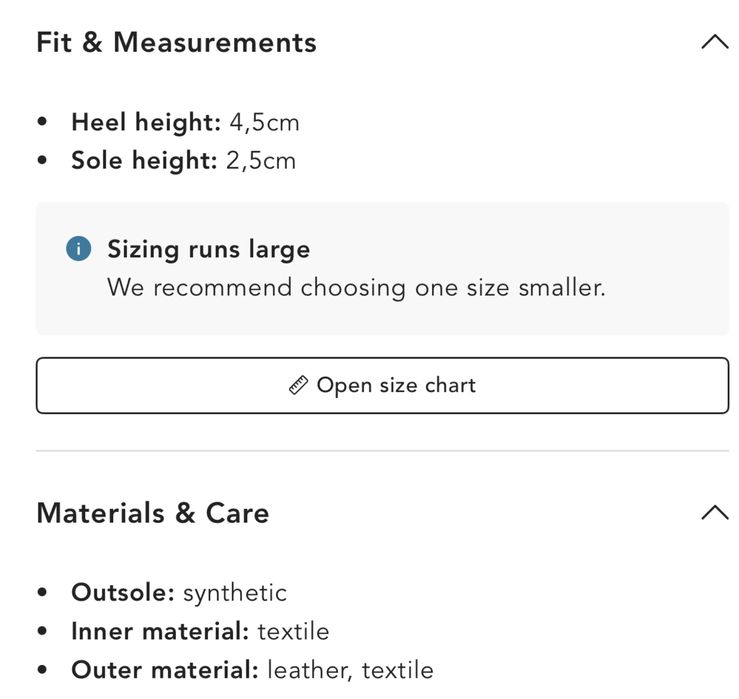Click the "Sizing runs large" notice title

coord(209,249)
